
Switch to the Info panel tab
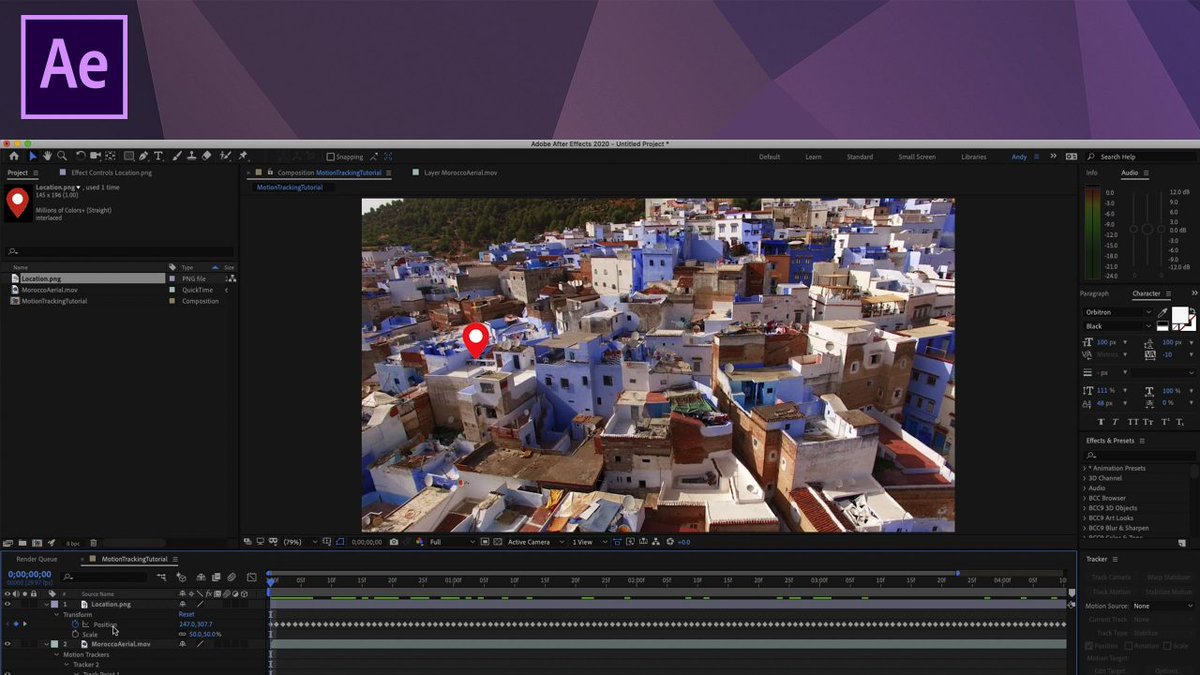coord(1092,173)
